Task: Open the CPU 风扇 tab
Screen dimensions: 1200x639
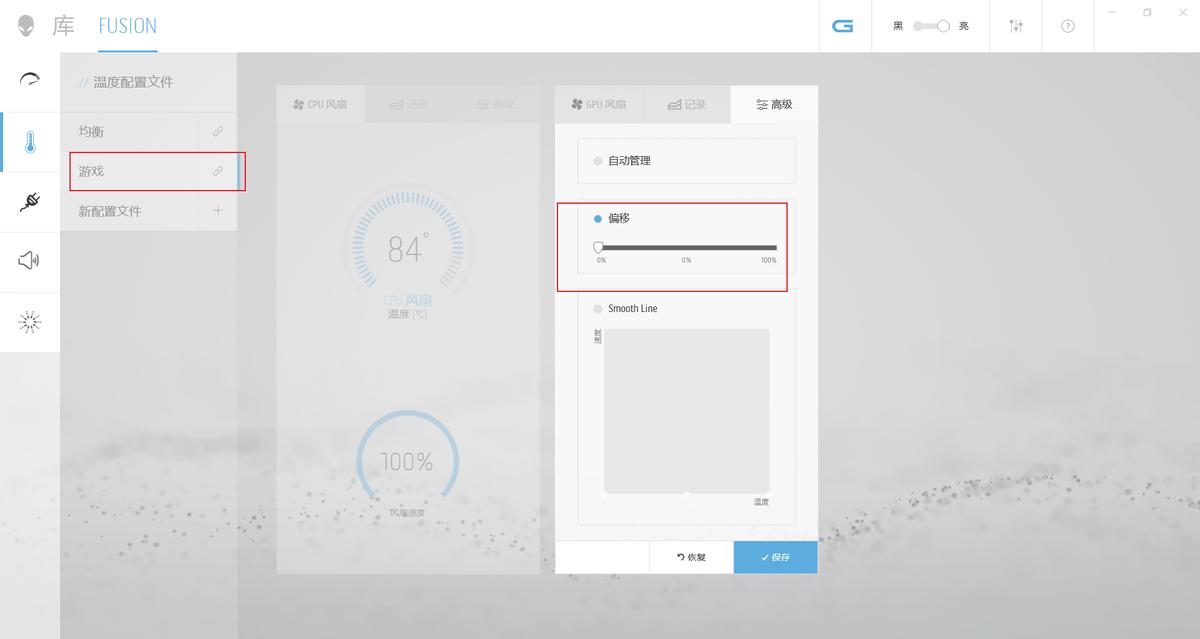Action: click(x=321, y=103)
